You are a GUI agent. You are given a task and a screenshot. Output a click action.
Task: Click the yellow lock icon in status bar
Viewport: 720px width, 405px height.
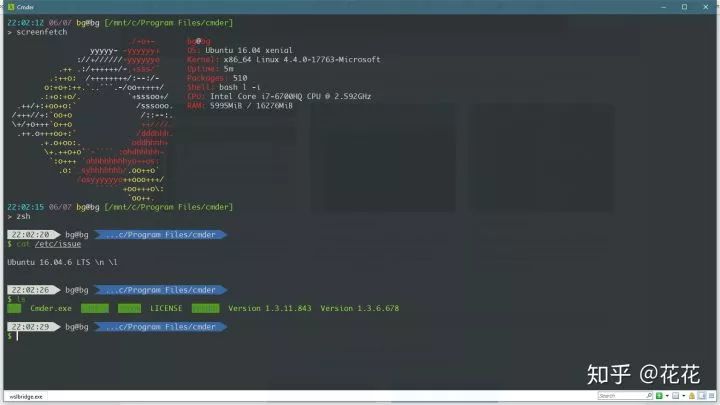tap(692, 396)
